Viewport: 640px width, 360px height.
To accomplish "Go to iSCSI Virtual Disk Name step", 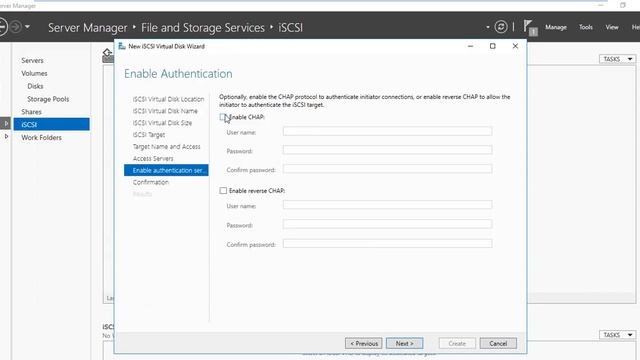I will pyautogui.click(x=165, y=111).
